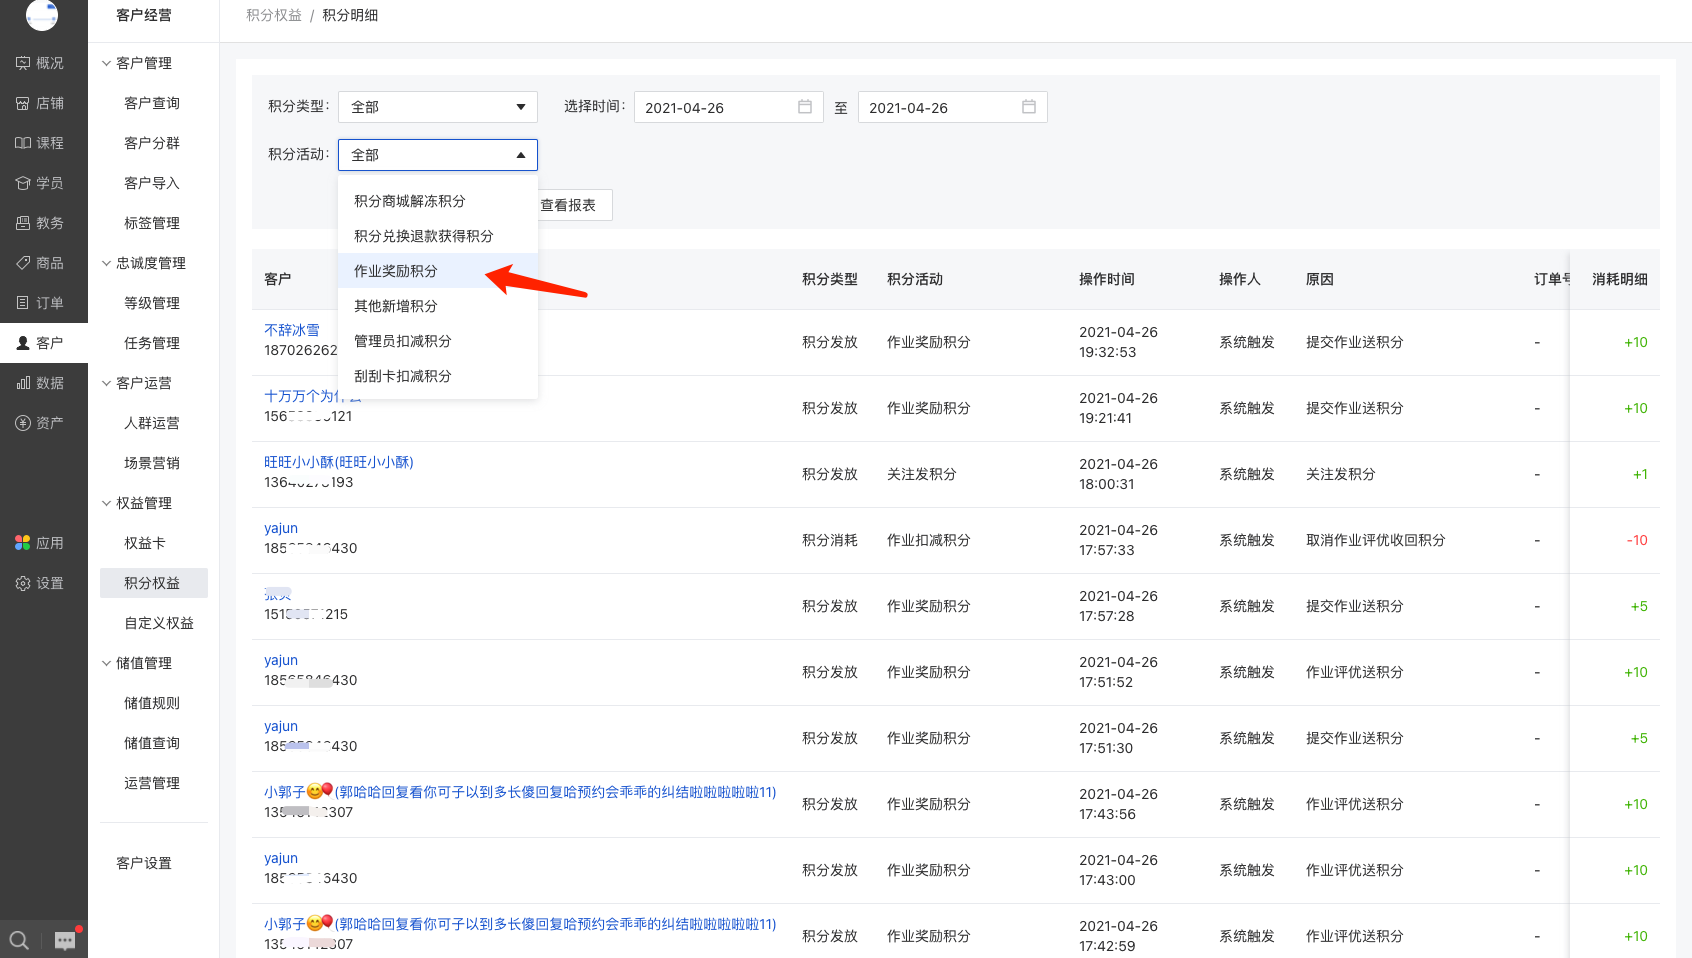The height and width of the screenshot is (958, 1692).
Task: Collapse the 积分活动 dropdown
Action: (438, 155)
